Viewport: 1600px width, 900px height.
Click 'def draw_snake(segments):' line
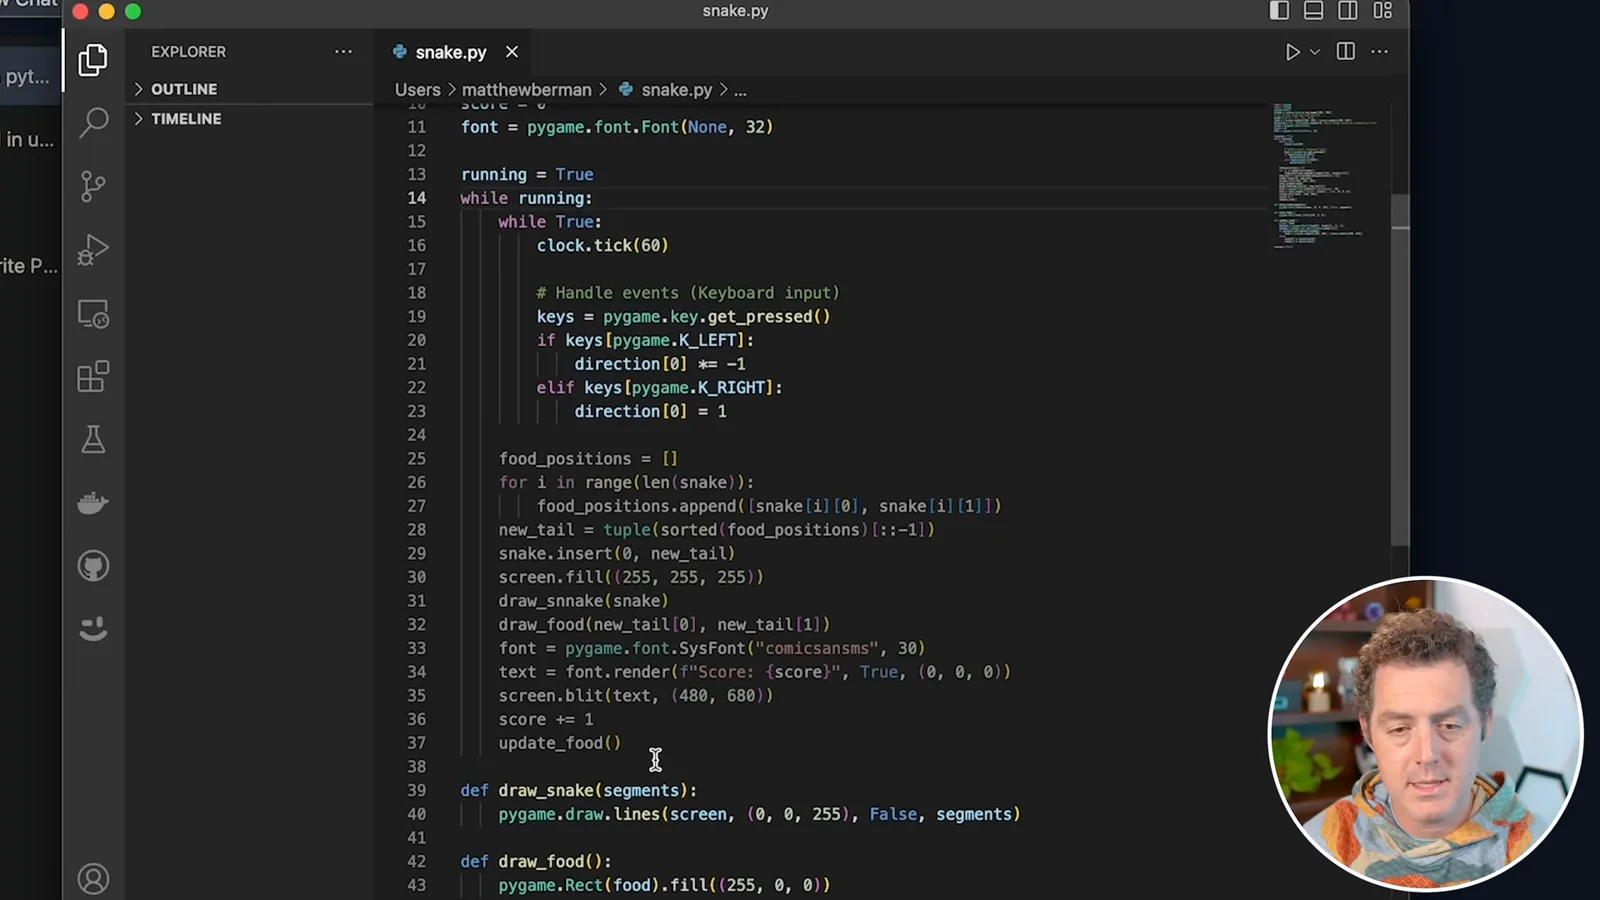[x=578, y=790]
